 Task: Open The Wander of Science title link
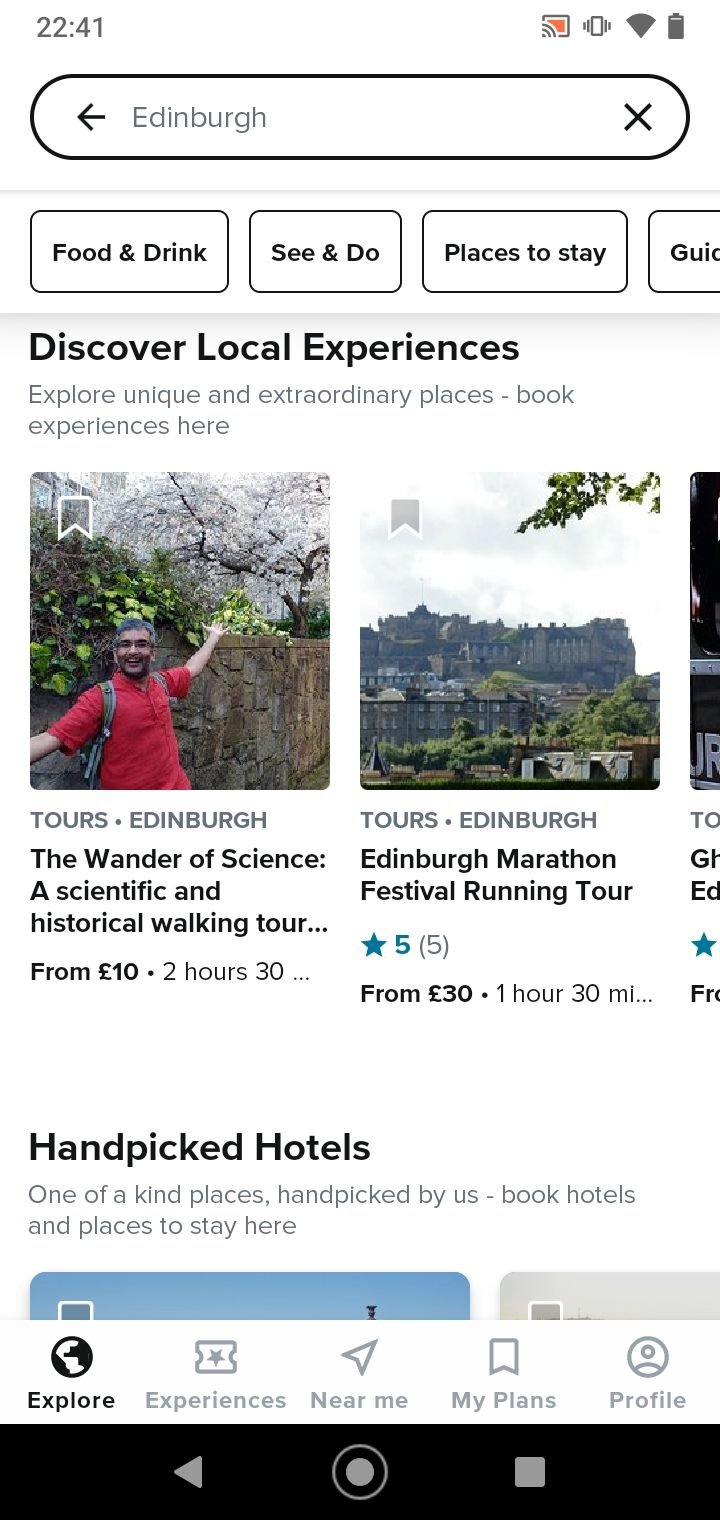point(179,890)
